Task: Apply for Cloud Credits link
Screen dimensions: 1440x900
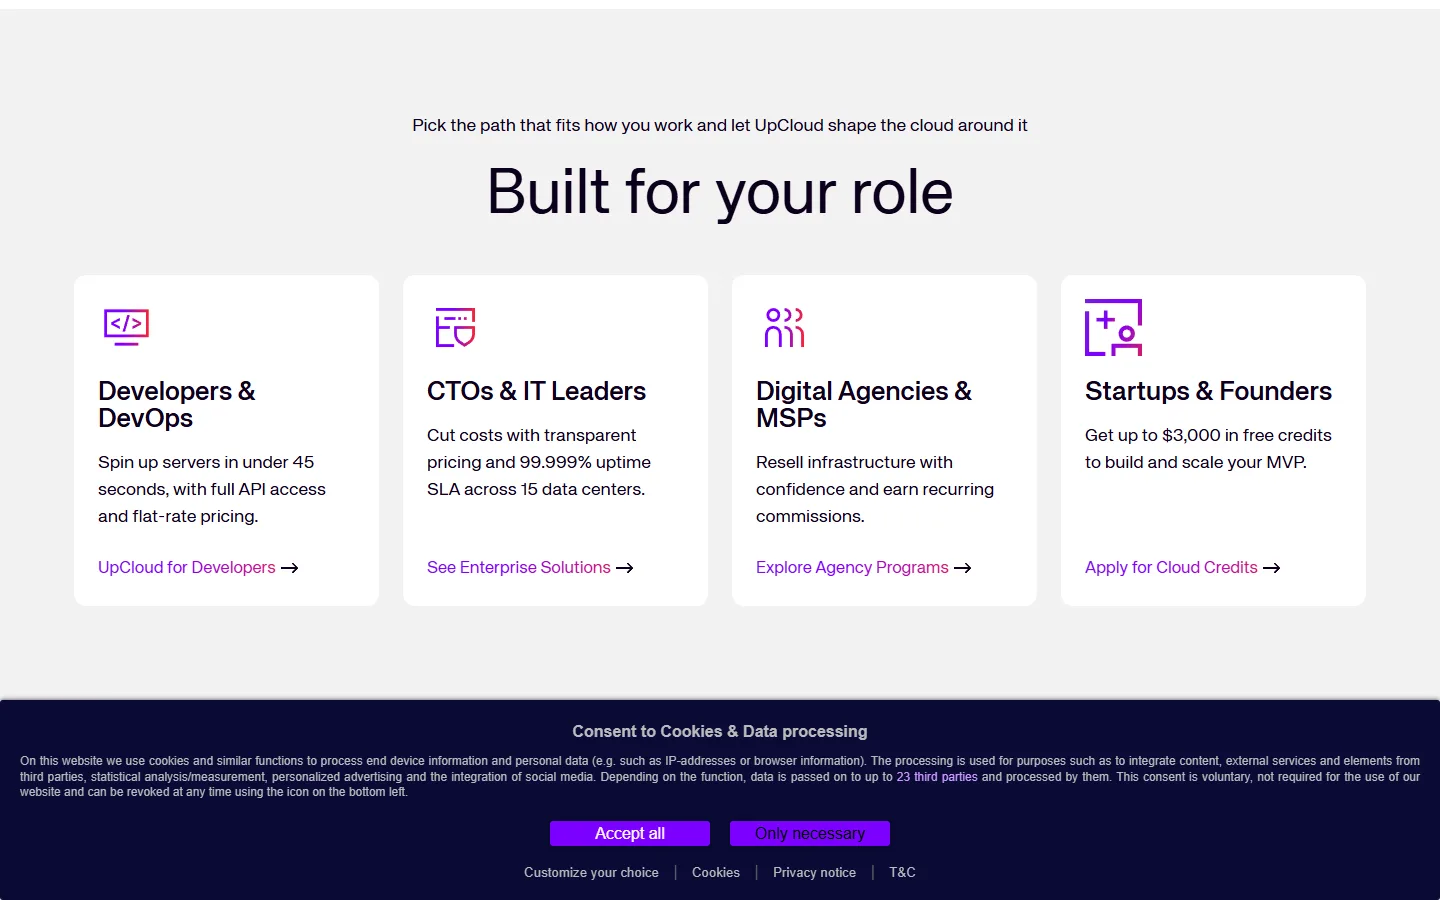Action: [1171, 567]
